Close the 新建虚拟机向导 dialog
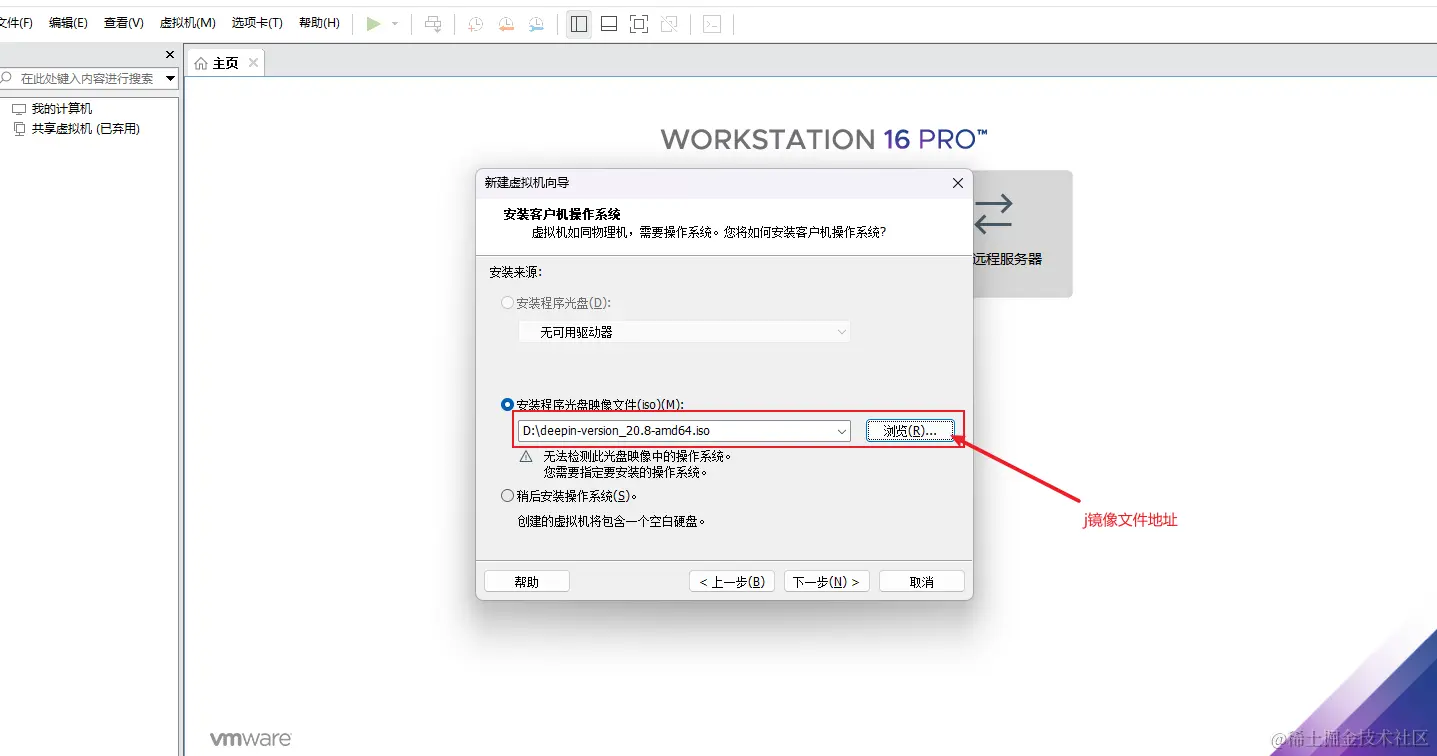 (957, 183)
